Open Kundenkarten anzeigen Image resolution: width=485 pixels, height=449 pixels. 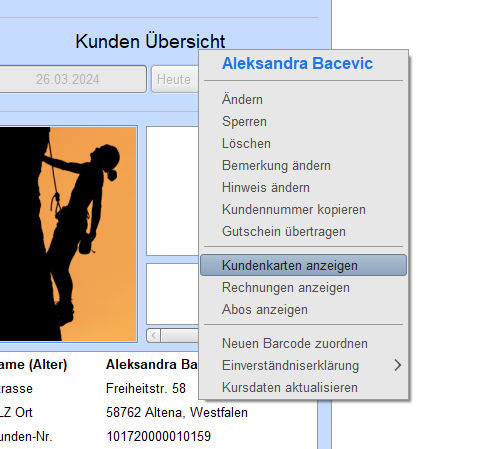303,265
